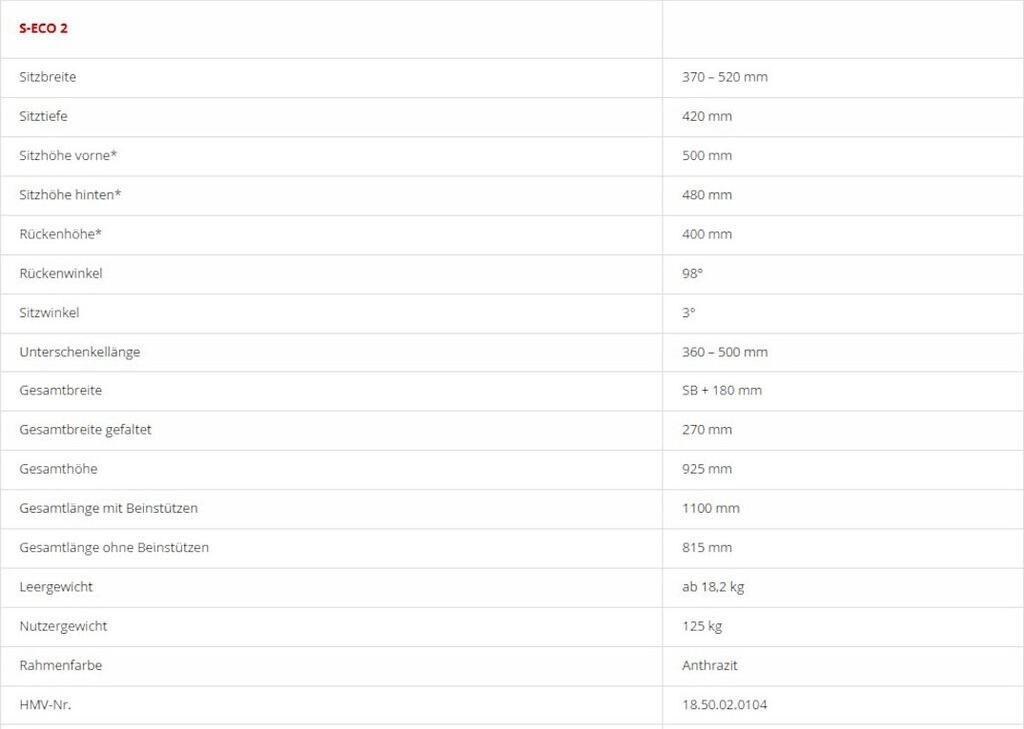Viewport: 1024px width, 729px height.
Task: Click the SB + 180 mm value
Action: pos(722,390)
